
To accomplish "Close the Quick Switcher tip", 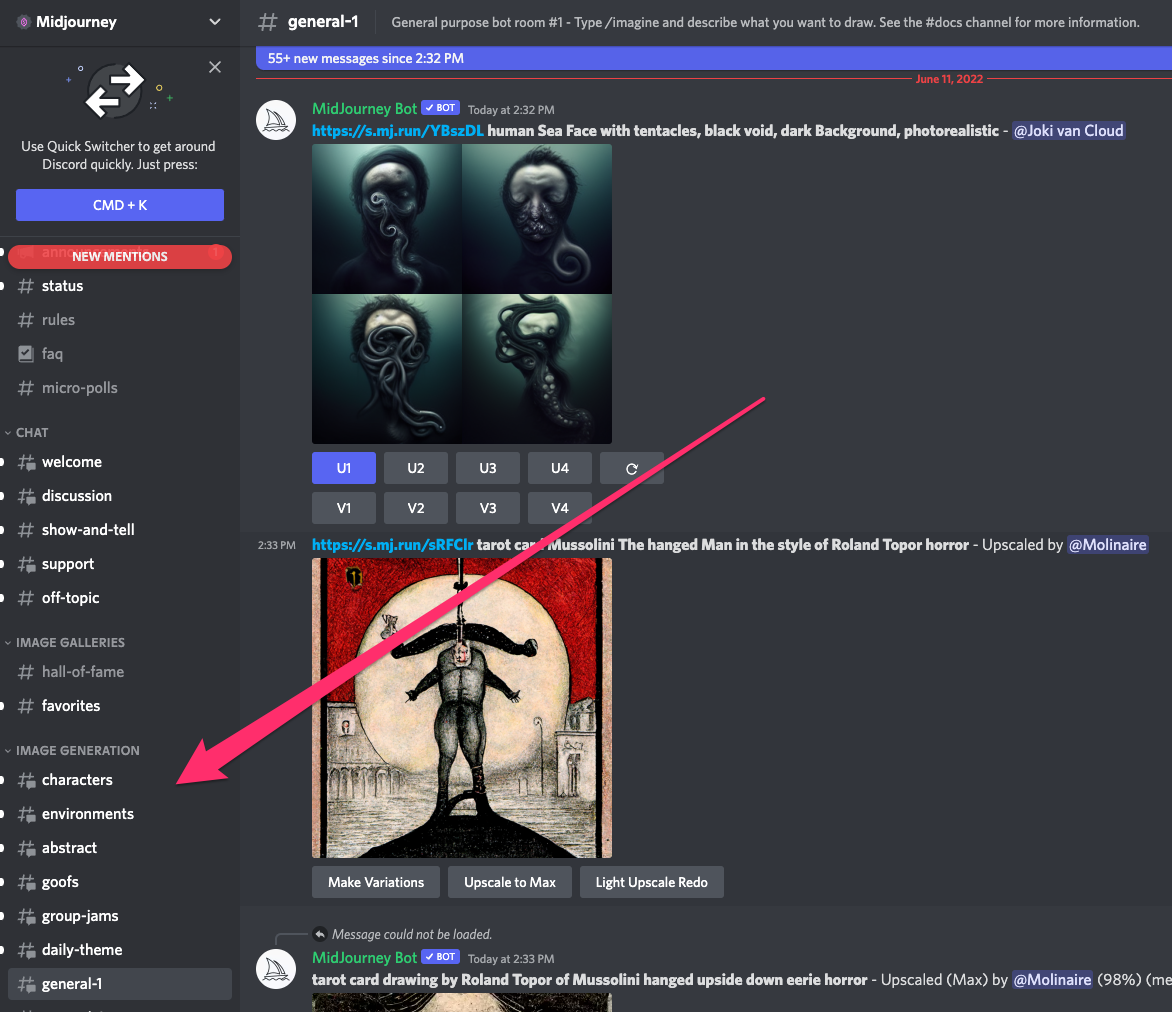I will pos(215,67).
